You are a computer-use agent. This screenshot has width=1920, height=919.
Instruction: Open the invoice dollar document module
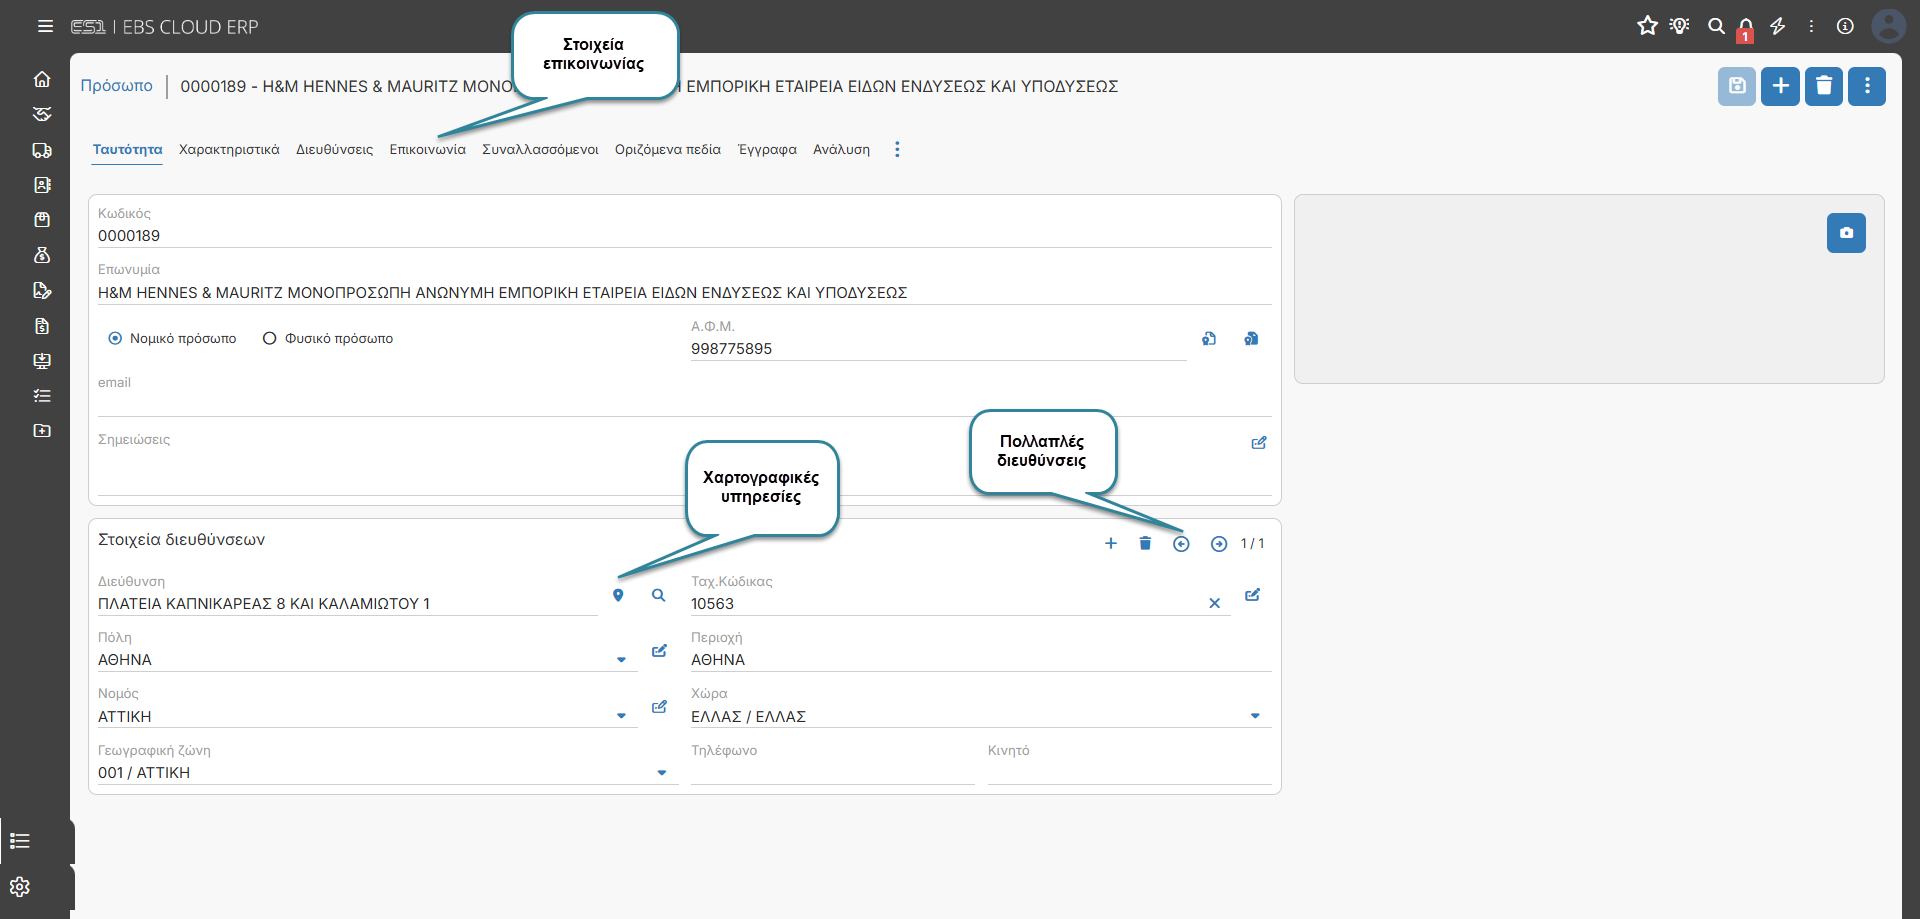coord(42,326)
